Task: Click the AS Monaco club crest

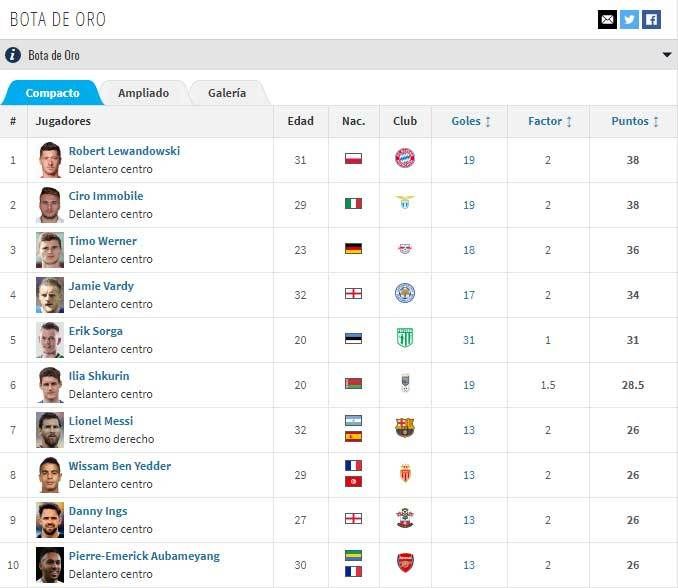Action: (404, 473)
